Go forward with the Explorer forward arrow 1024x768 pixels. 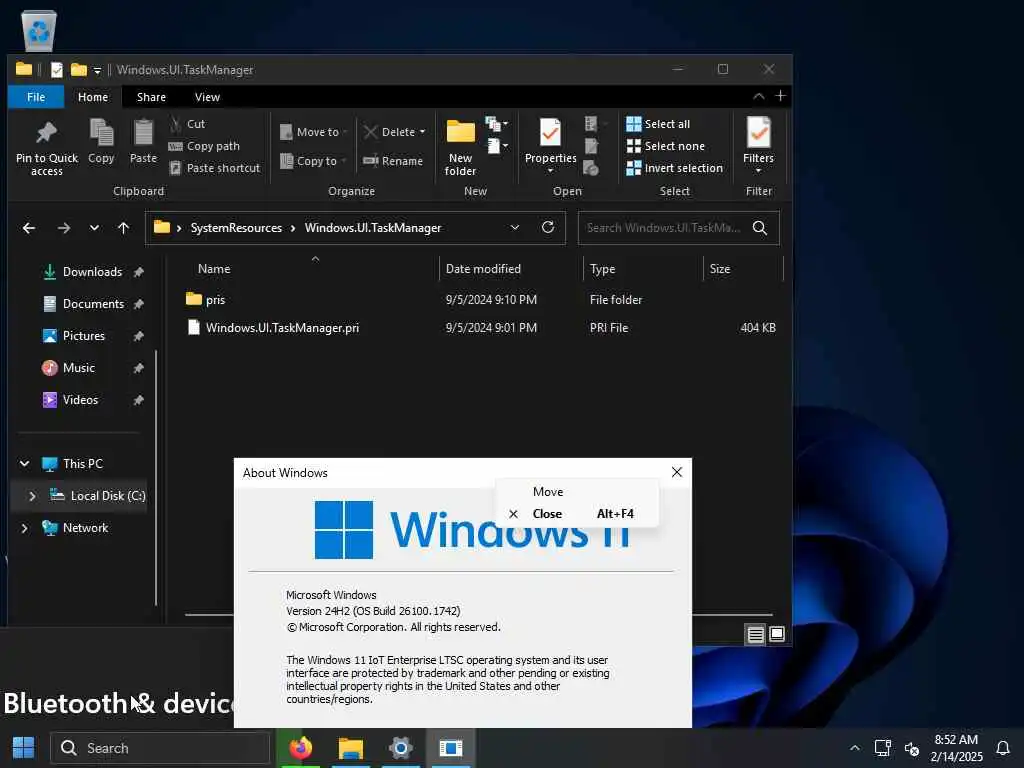coord(63,228)
